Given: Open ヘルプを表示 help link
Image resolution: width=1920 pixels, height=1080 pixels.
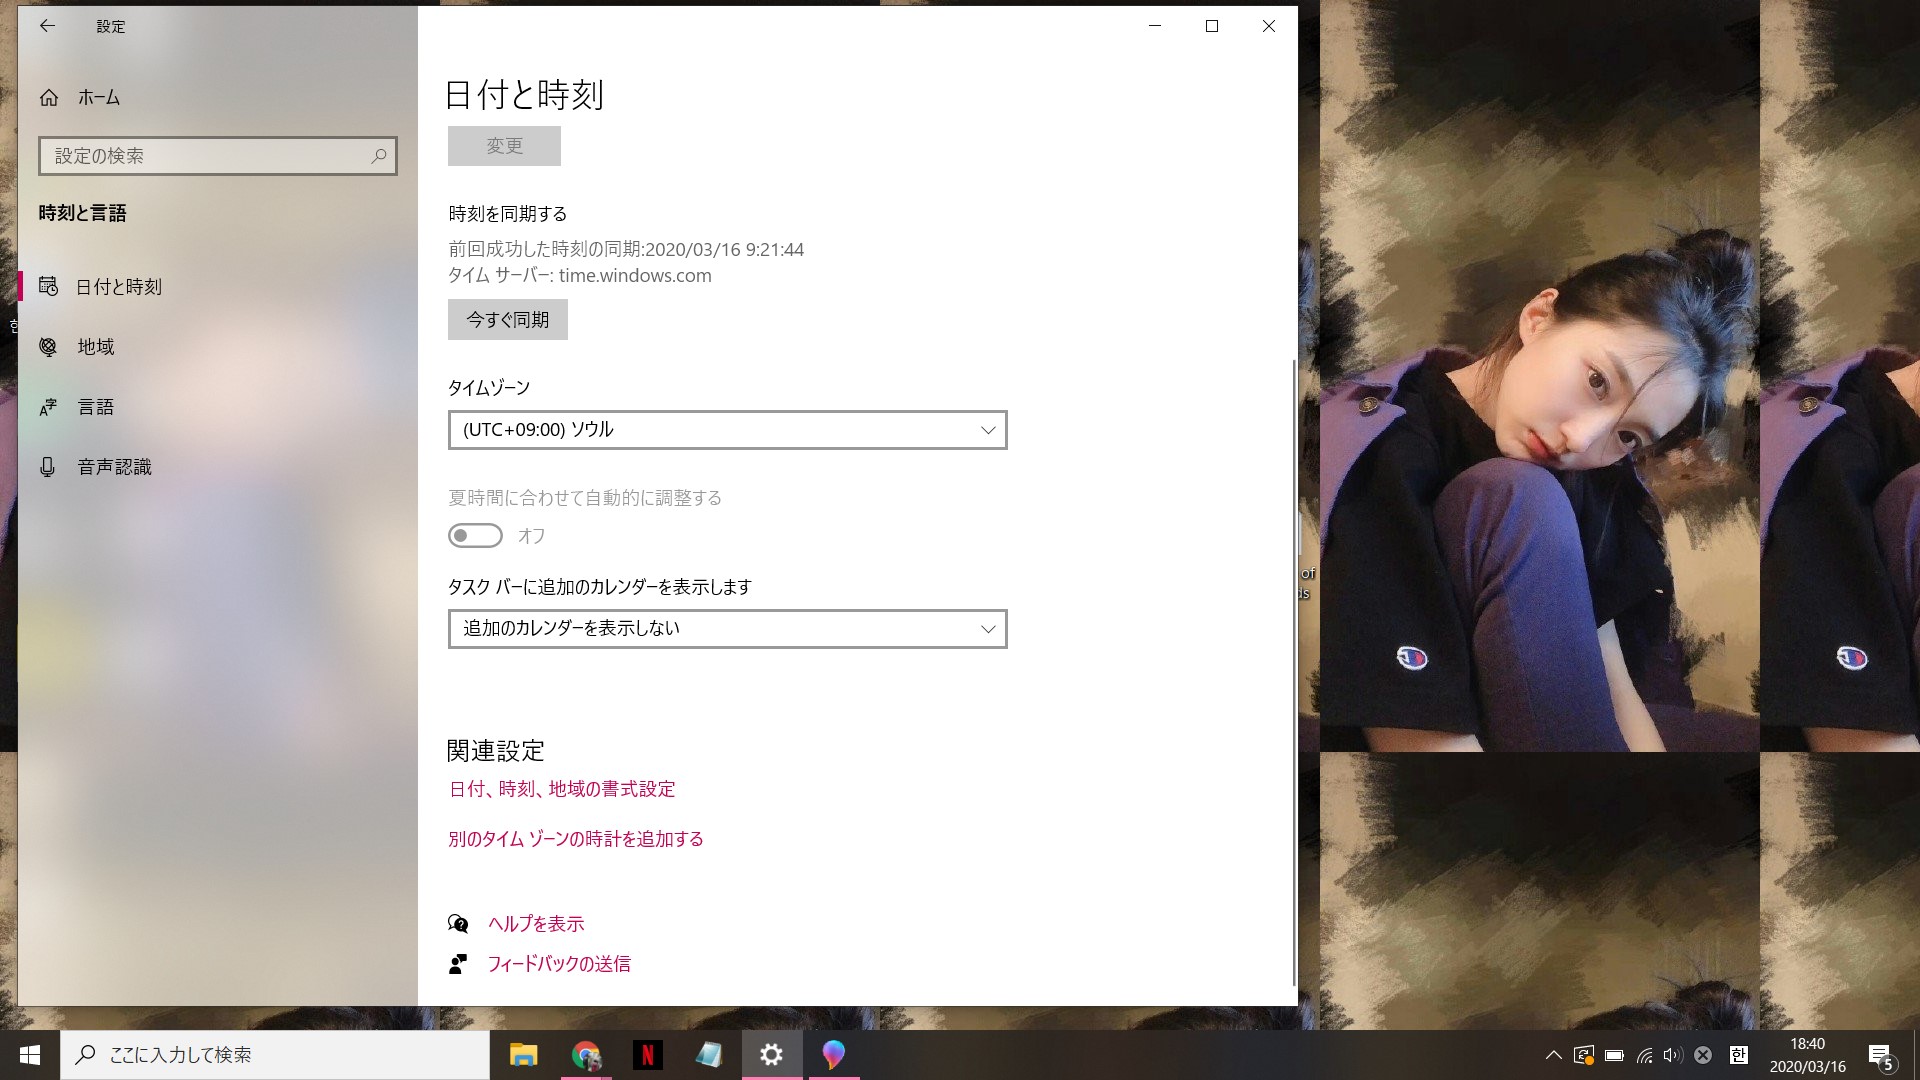Looking at the screenshot, I should (x=536, y=924).
